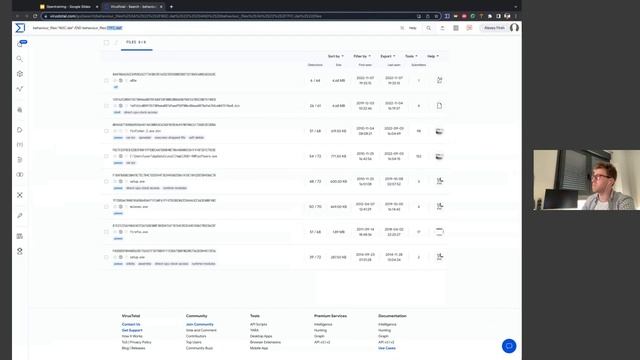This screenshot has height=360, width=640.
Task: Open the Browser Extensions footer link
Action: pyautogui.click(x=265, y=342)
